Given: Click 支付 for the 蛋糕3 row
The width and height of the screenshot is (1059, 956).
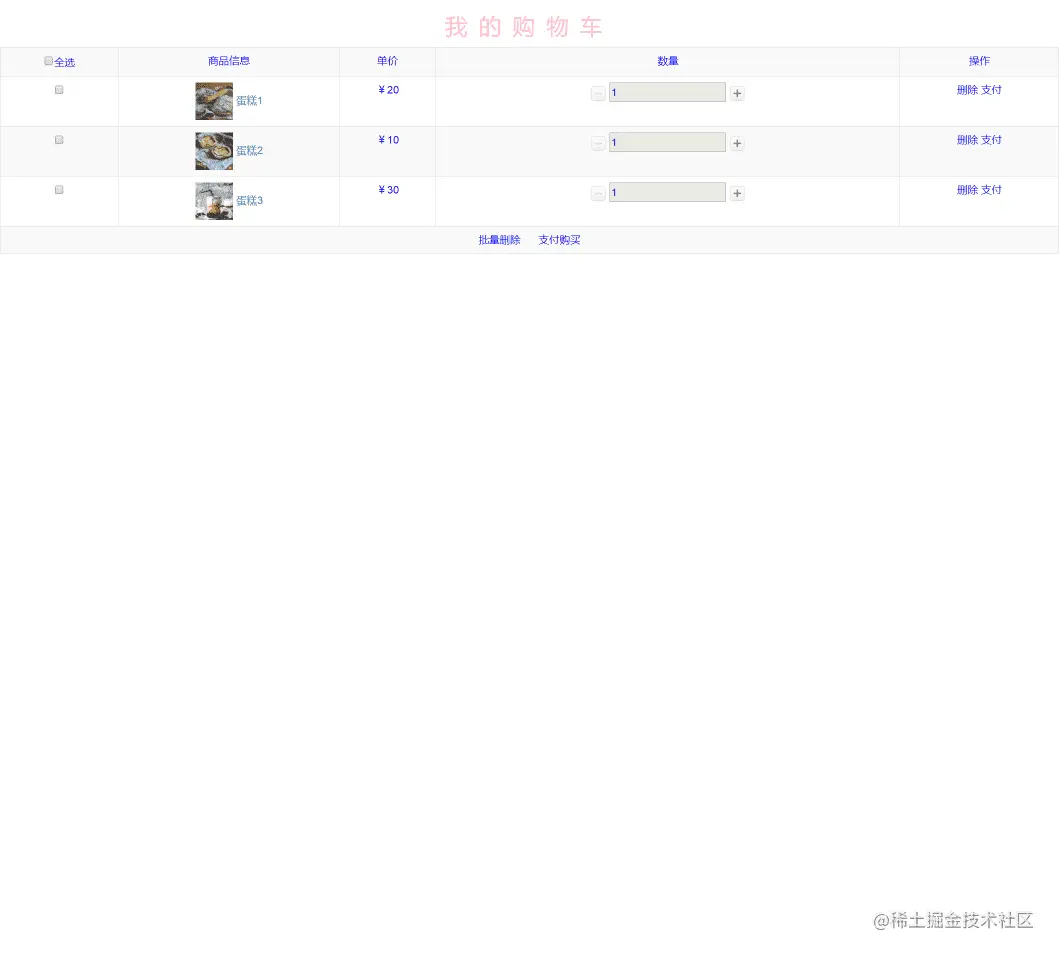Looking at the screenshot, I should [991, 190].
